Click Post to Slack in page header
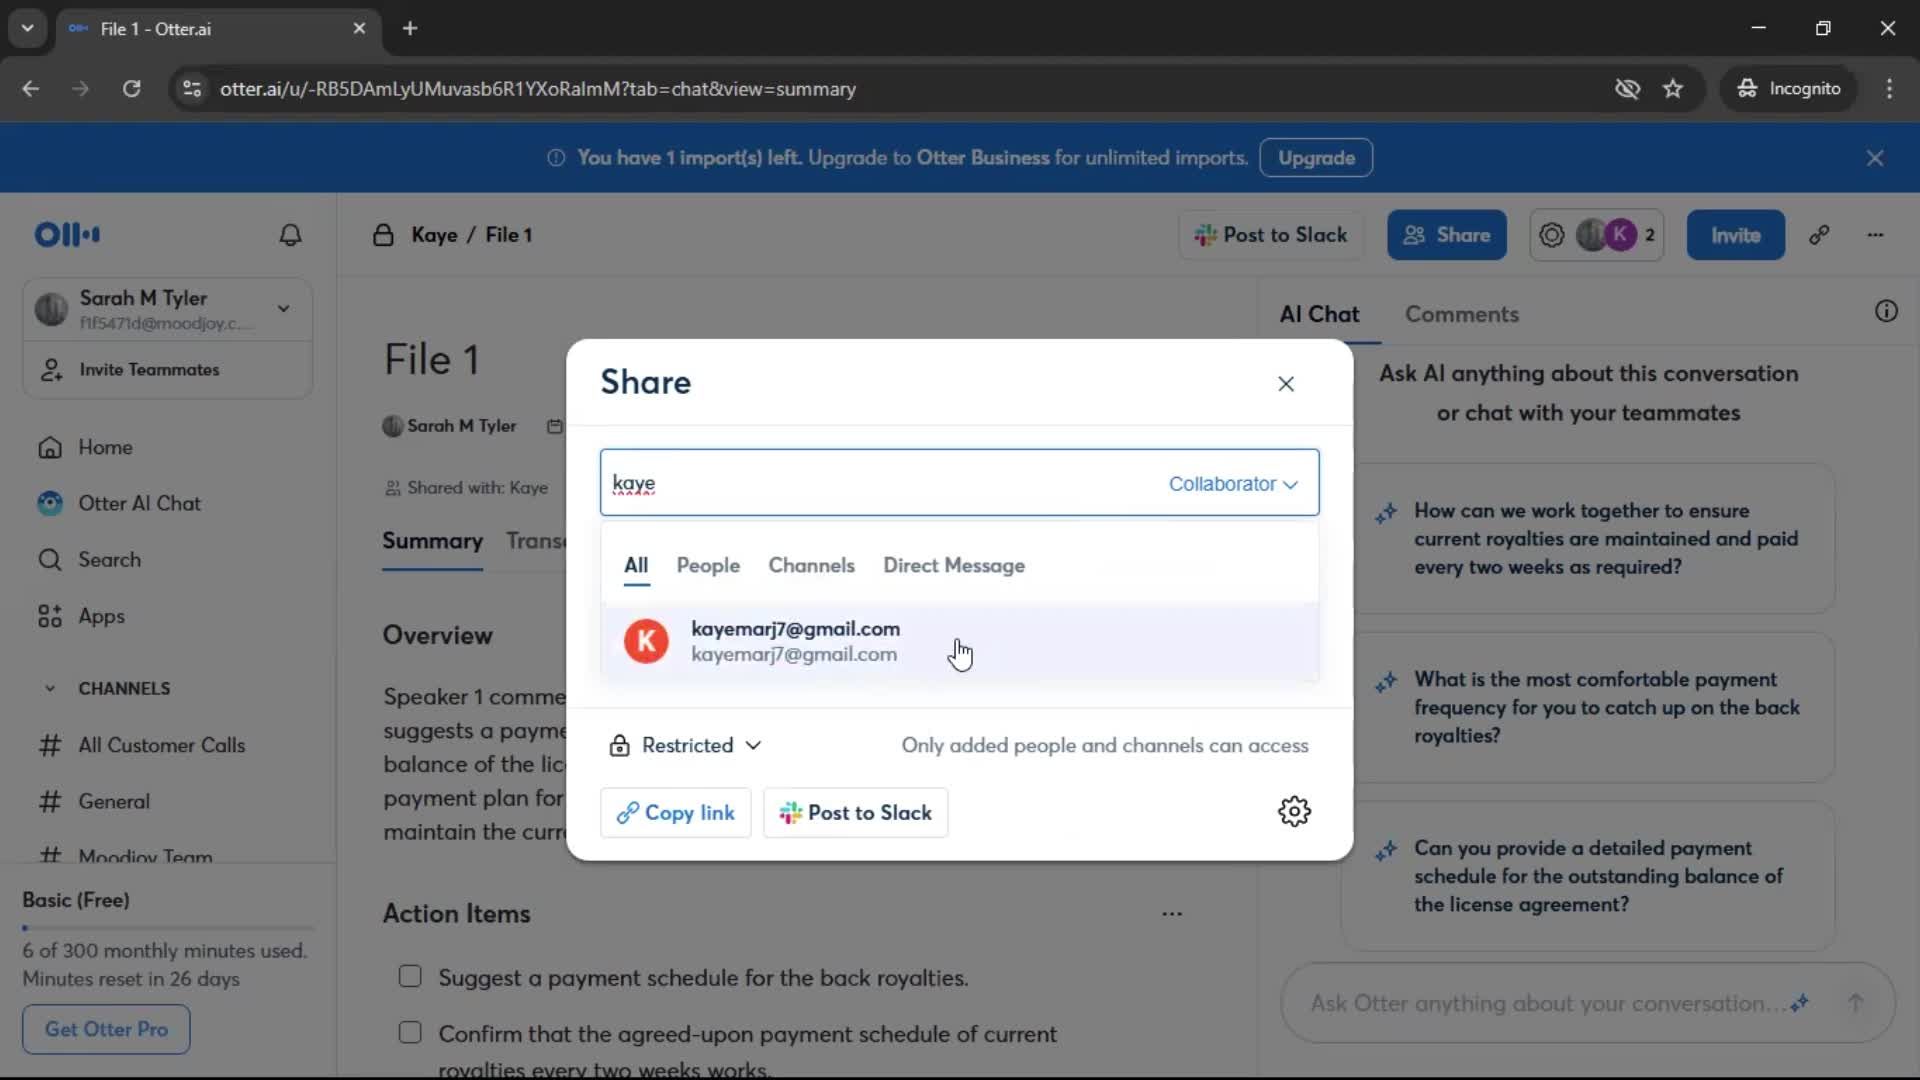Viewport: 1920px width, 1080px height. click(1271, 235)
